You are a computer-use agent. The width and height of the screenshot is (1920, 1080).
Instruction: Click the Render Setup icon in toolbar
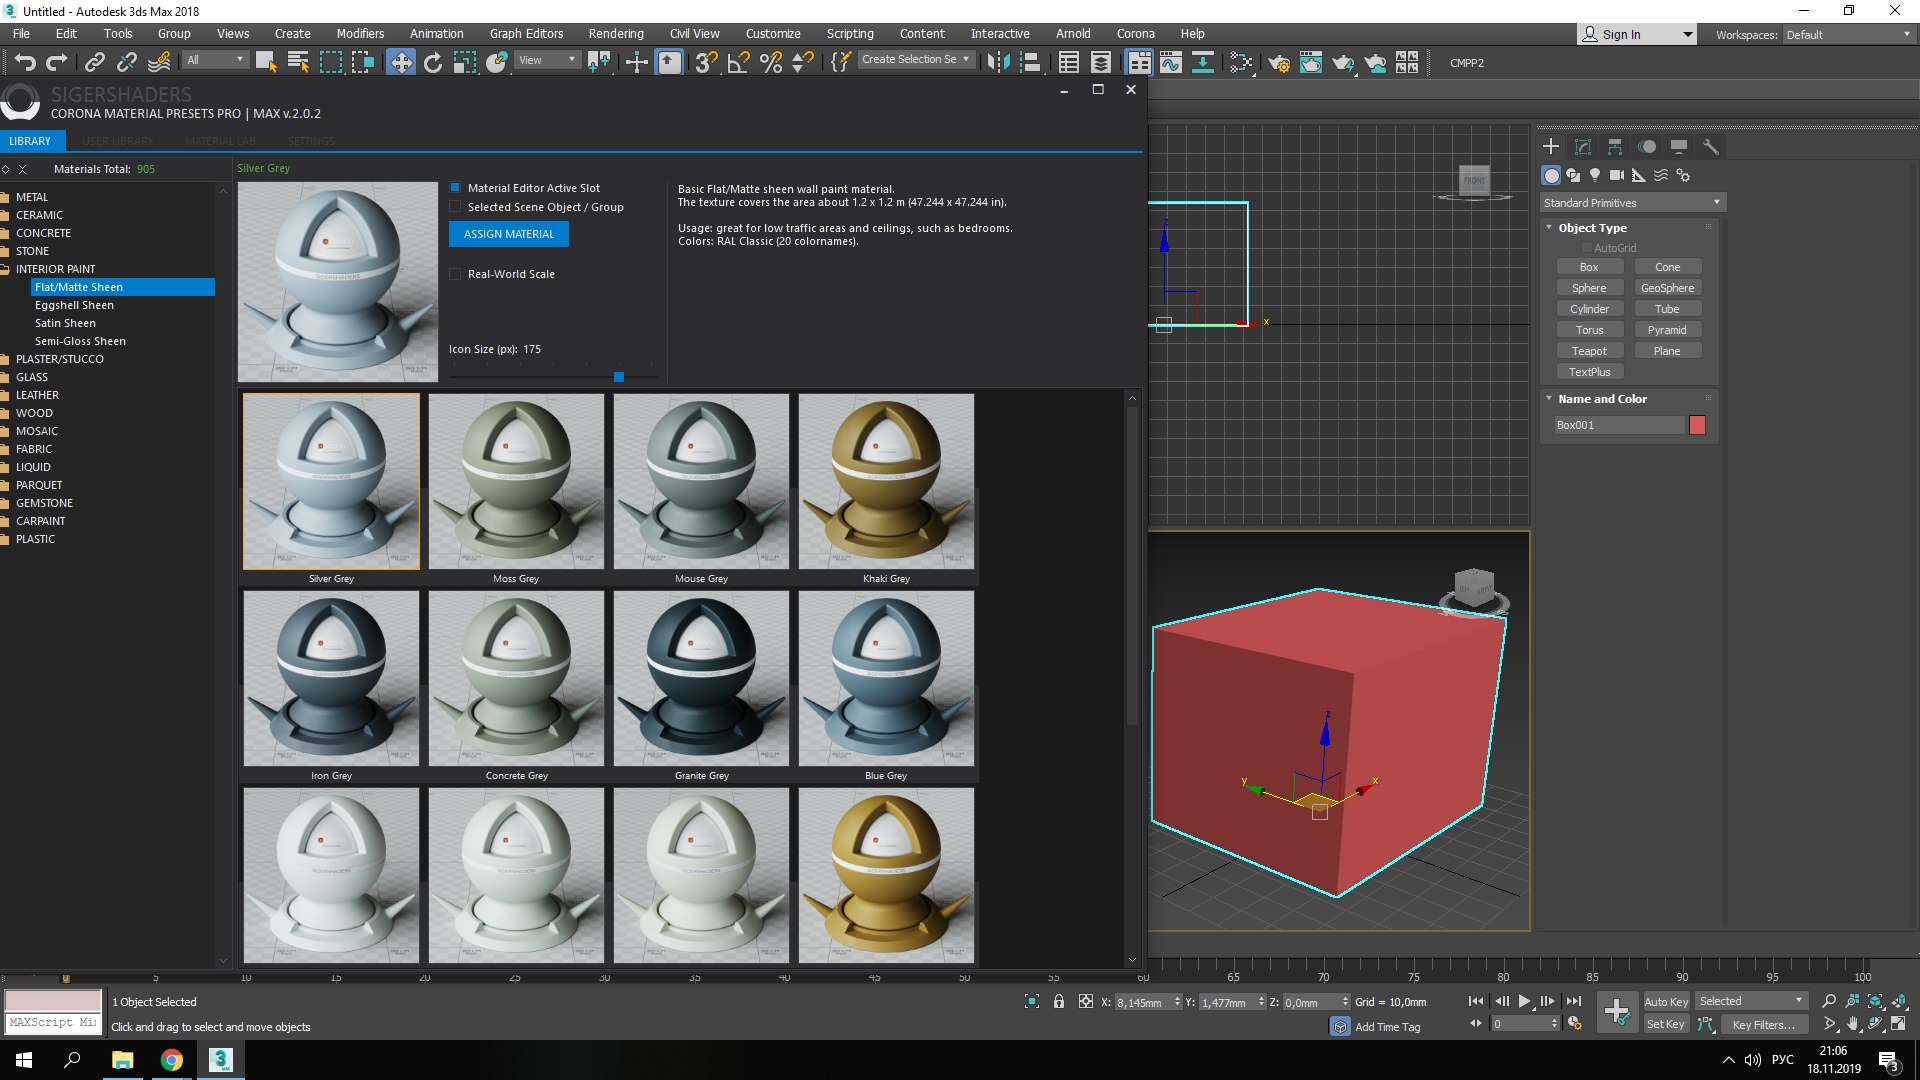pyautogui.click(x=1278, y=61)
